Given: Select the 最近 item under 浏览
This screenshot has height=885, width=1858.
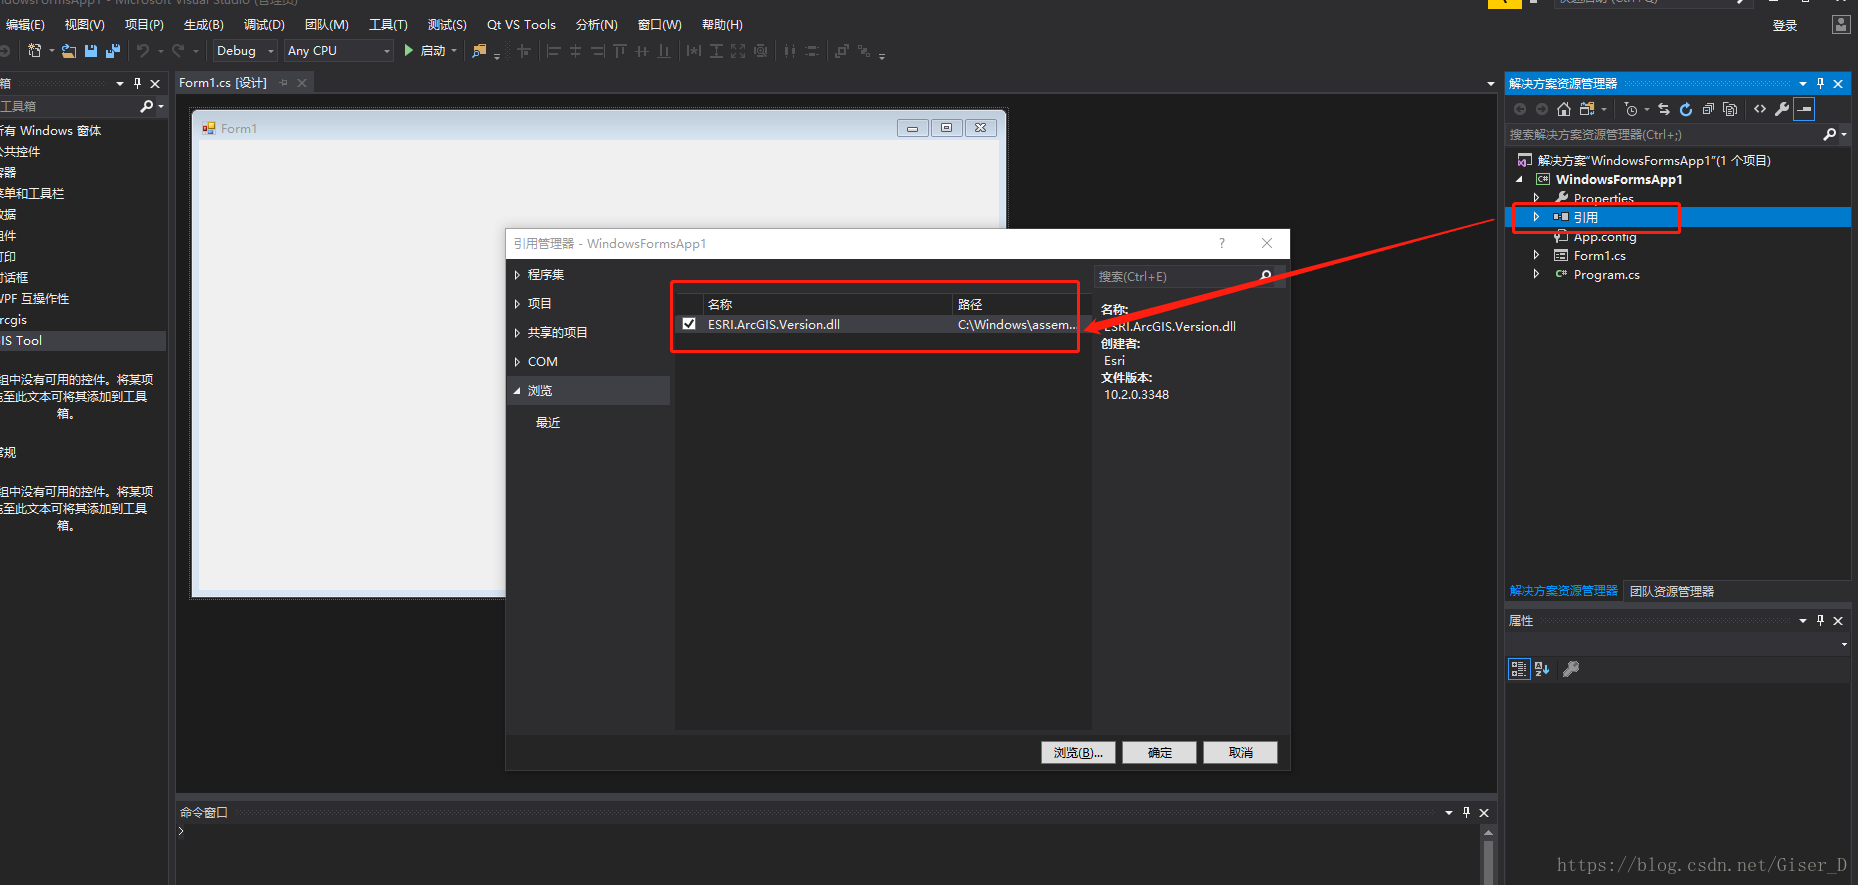Looking at the screenshot, I should [x=548, y=423].
